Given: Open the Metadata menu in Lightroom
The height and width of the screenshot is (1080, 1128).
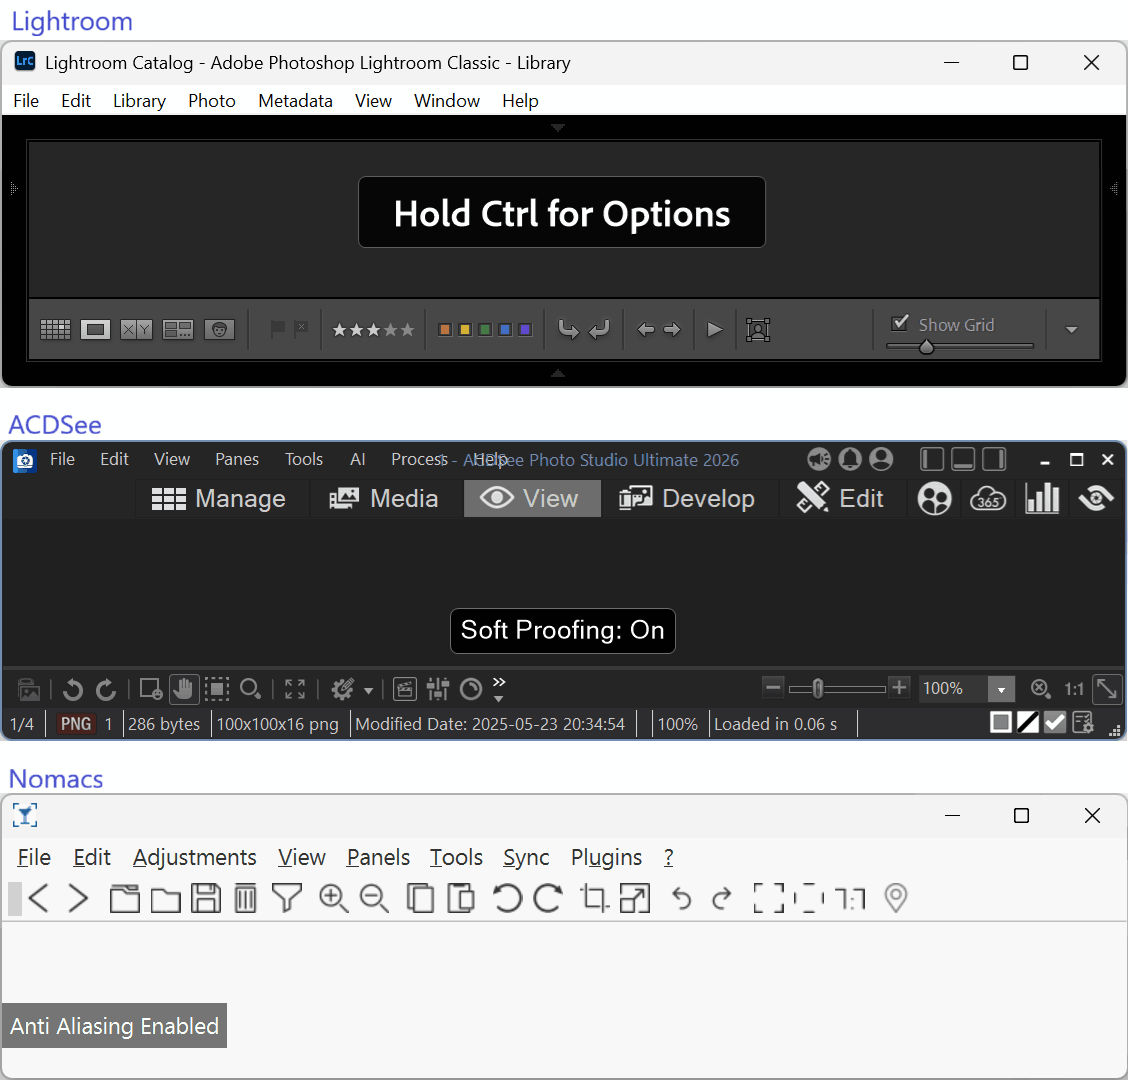Looking at the screenshot, I should pos(295,101).
